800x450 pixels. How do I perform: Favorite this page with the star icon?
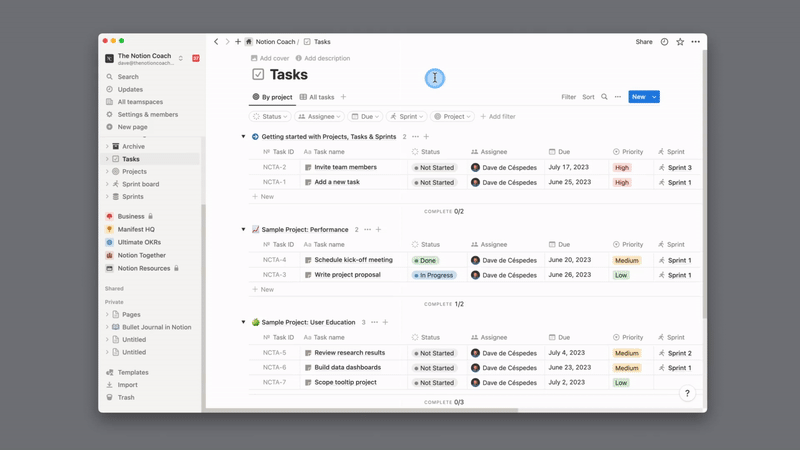click(x=680, y=42)
